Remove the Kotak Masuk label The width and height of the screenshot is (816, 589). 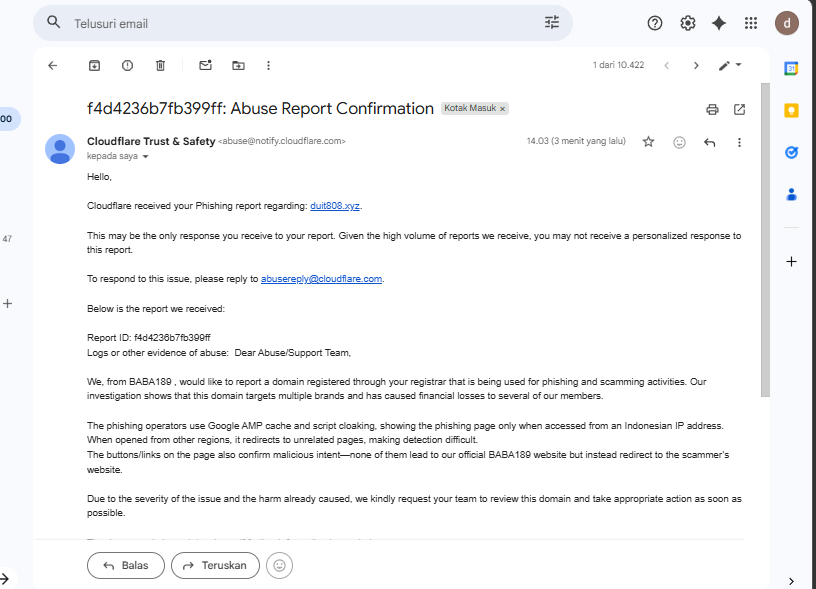coord(503,109)
